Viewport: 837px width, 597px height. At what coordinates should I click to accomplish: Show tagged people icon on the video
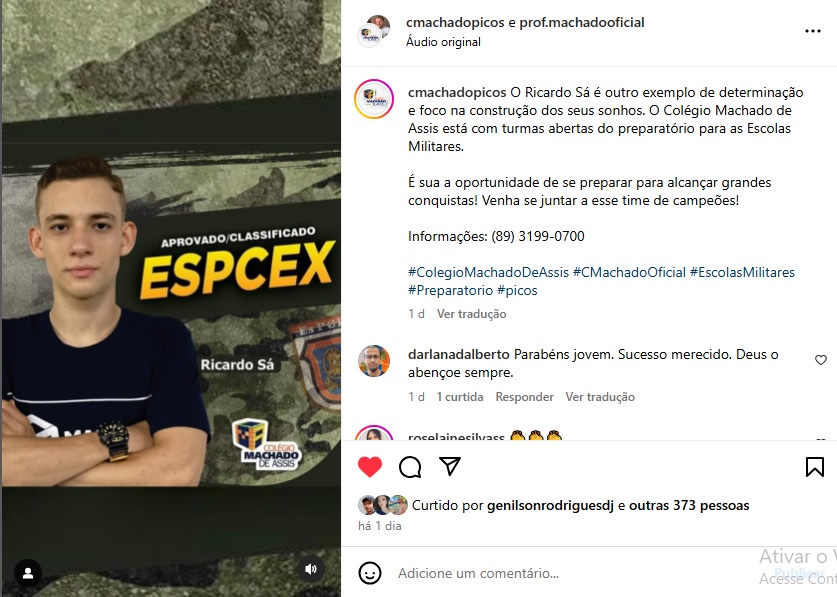(28, 573)
